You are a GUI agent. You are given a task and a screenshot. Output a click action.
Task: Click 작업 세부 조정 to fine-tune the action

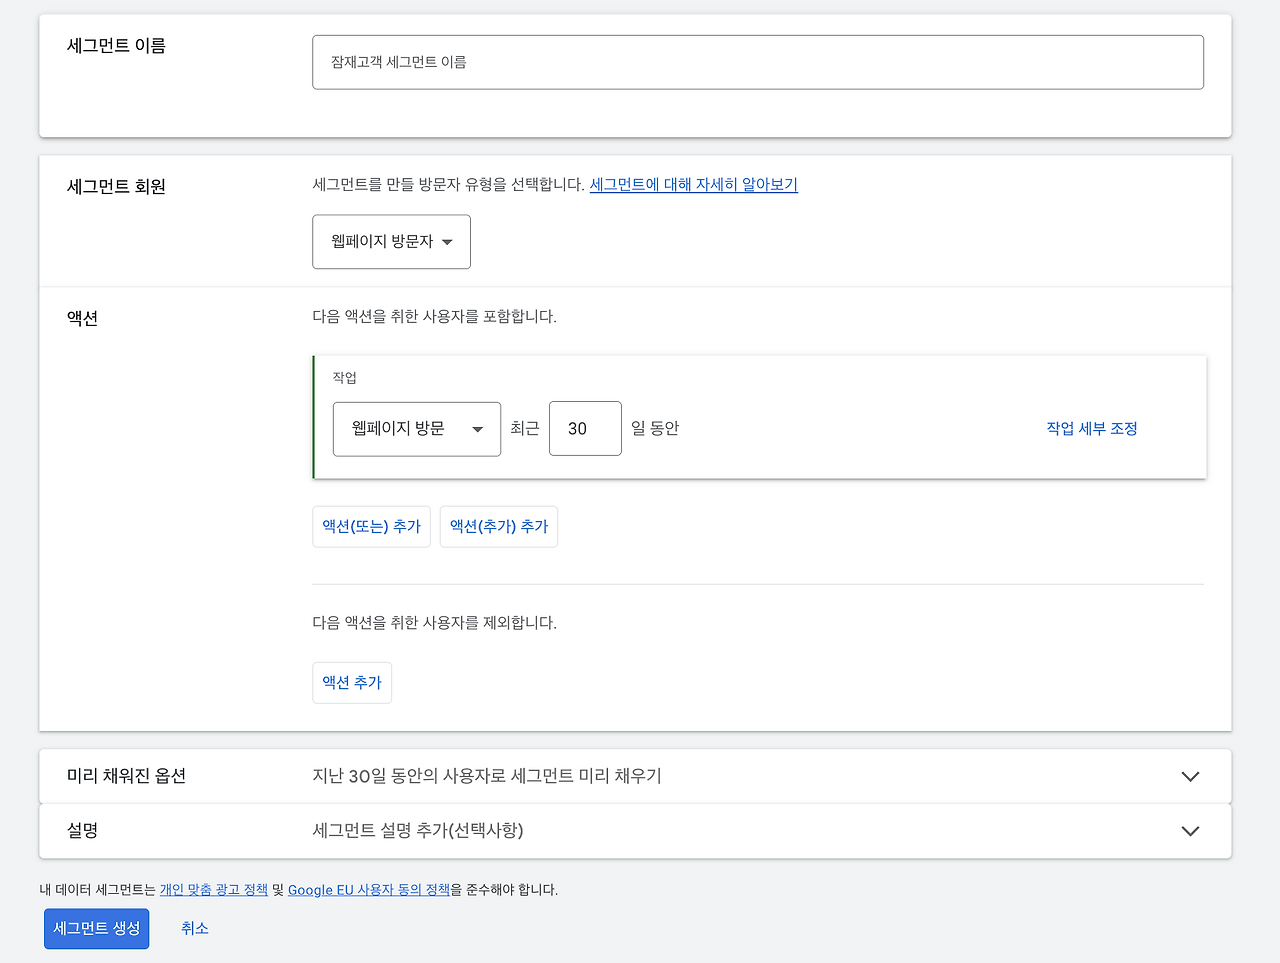pyautogui.click(x=1091, y=428)
